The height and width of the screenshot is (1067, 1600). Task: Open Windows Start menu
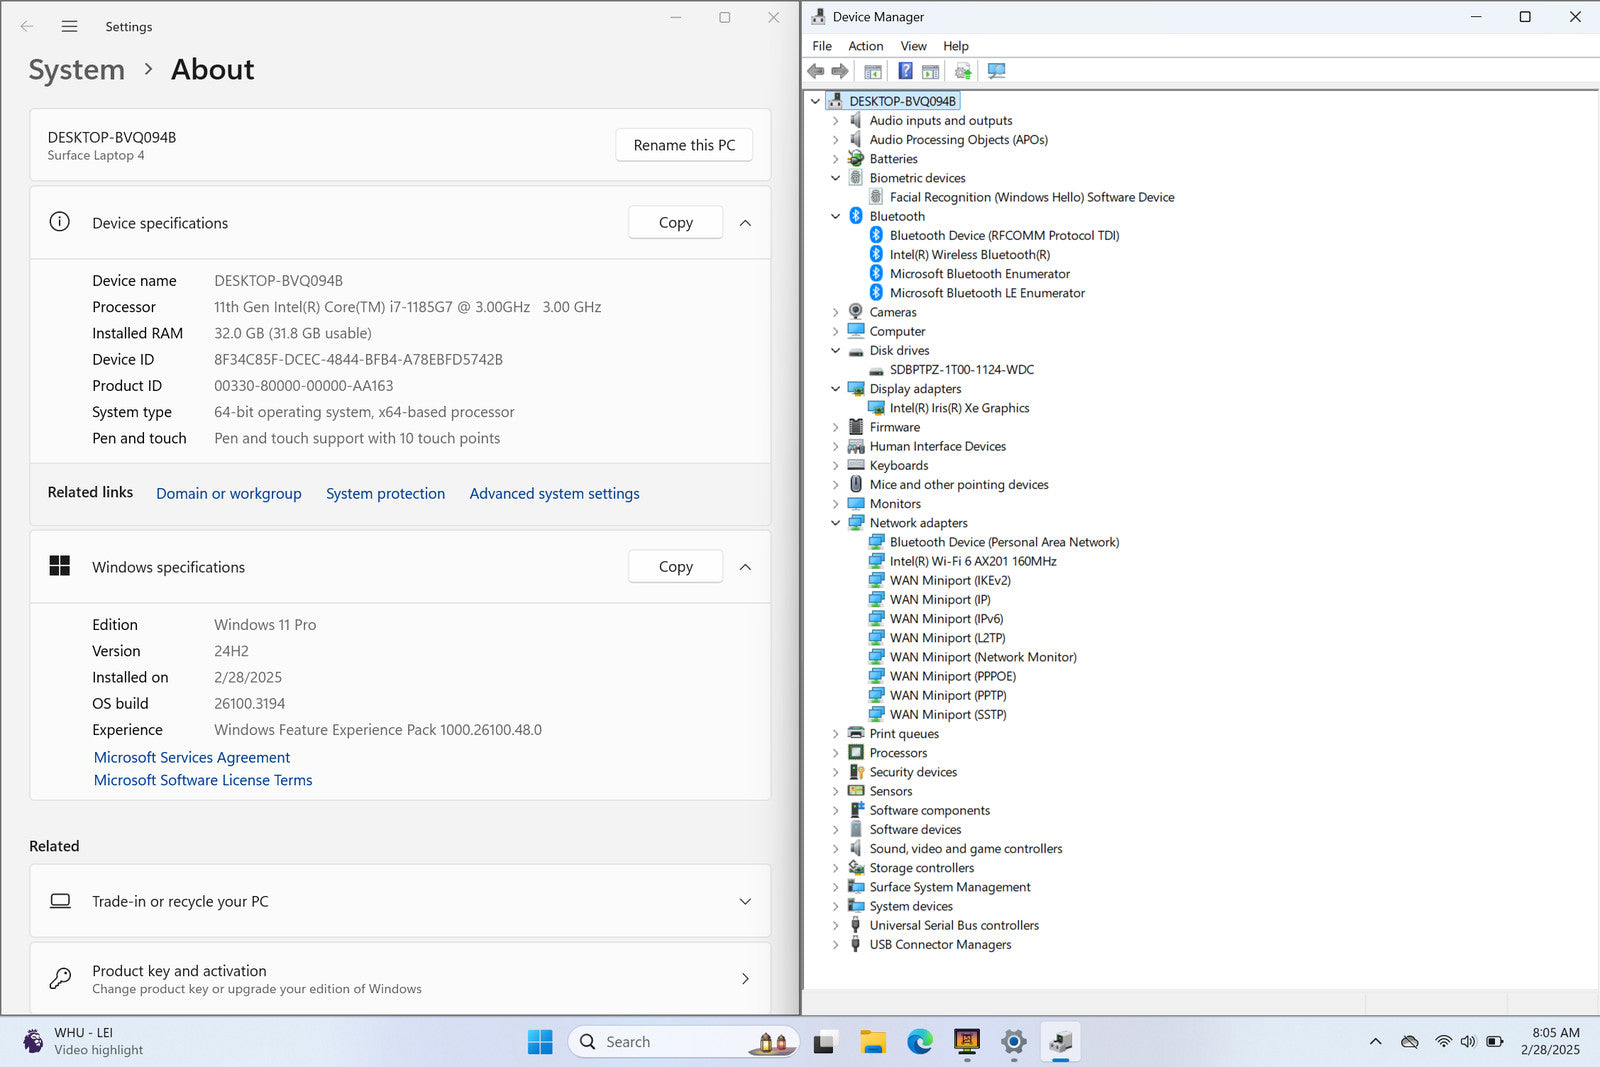540,1042
